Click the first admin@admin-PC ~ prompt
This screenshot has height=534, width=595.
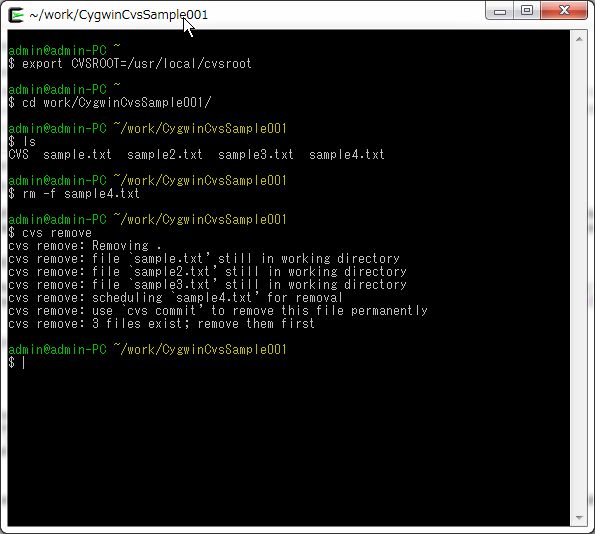[x=64, y=50]
